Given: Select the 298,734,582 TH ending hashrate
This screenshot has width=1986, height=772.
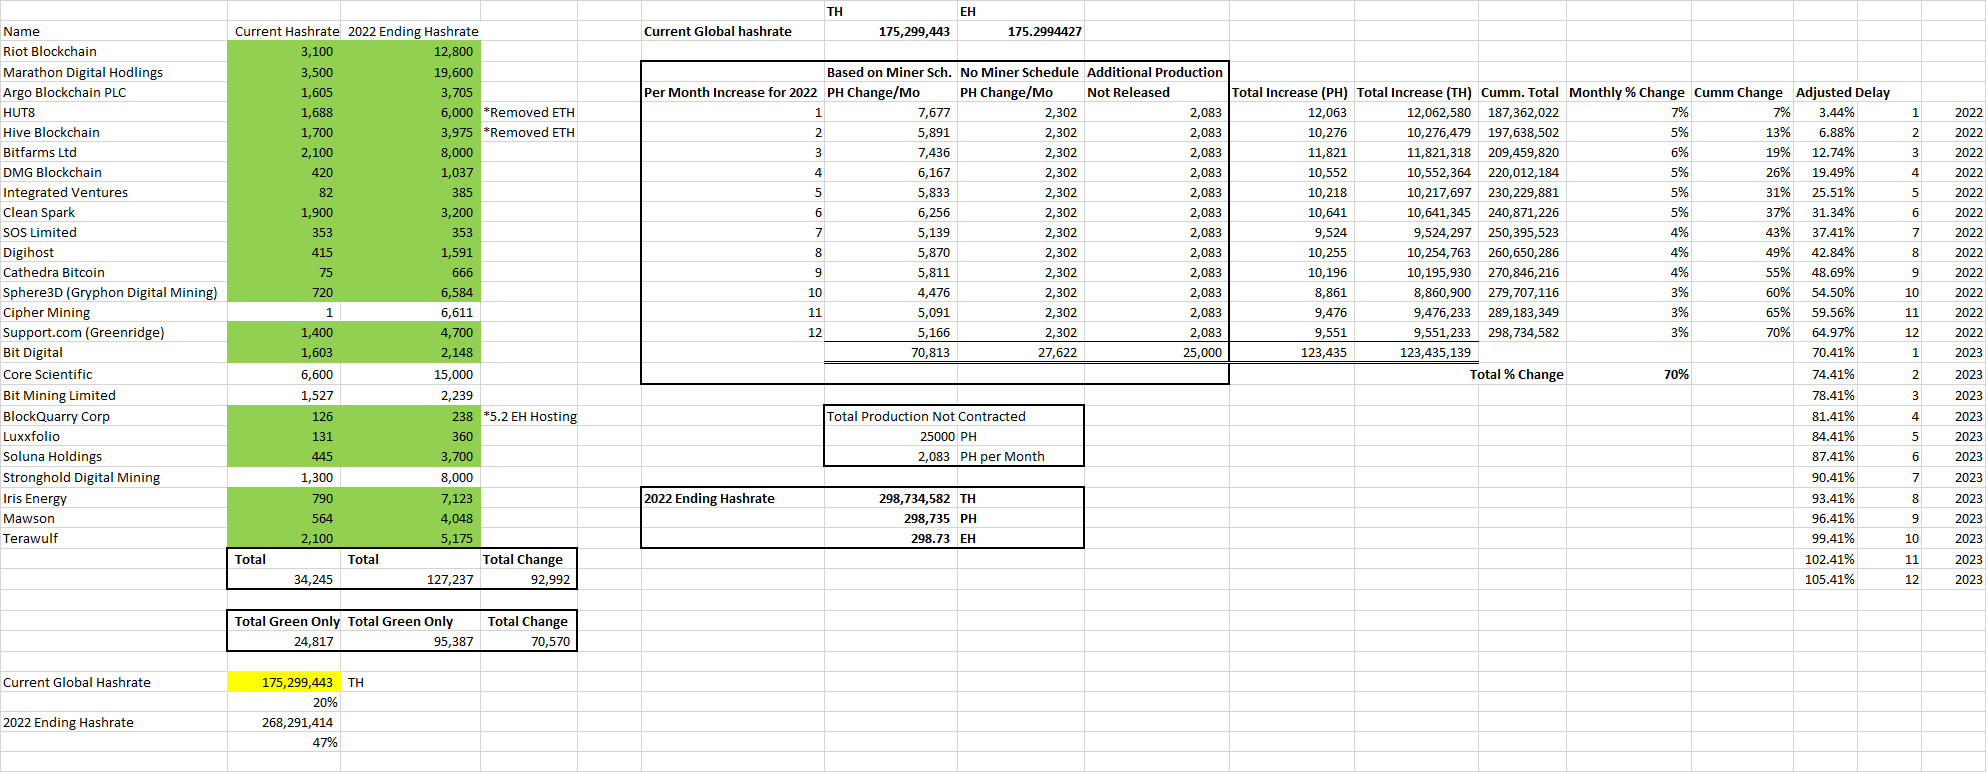Looking at the screenshot, I should coord(914,498).
